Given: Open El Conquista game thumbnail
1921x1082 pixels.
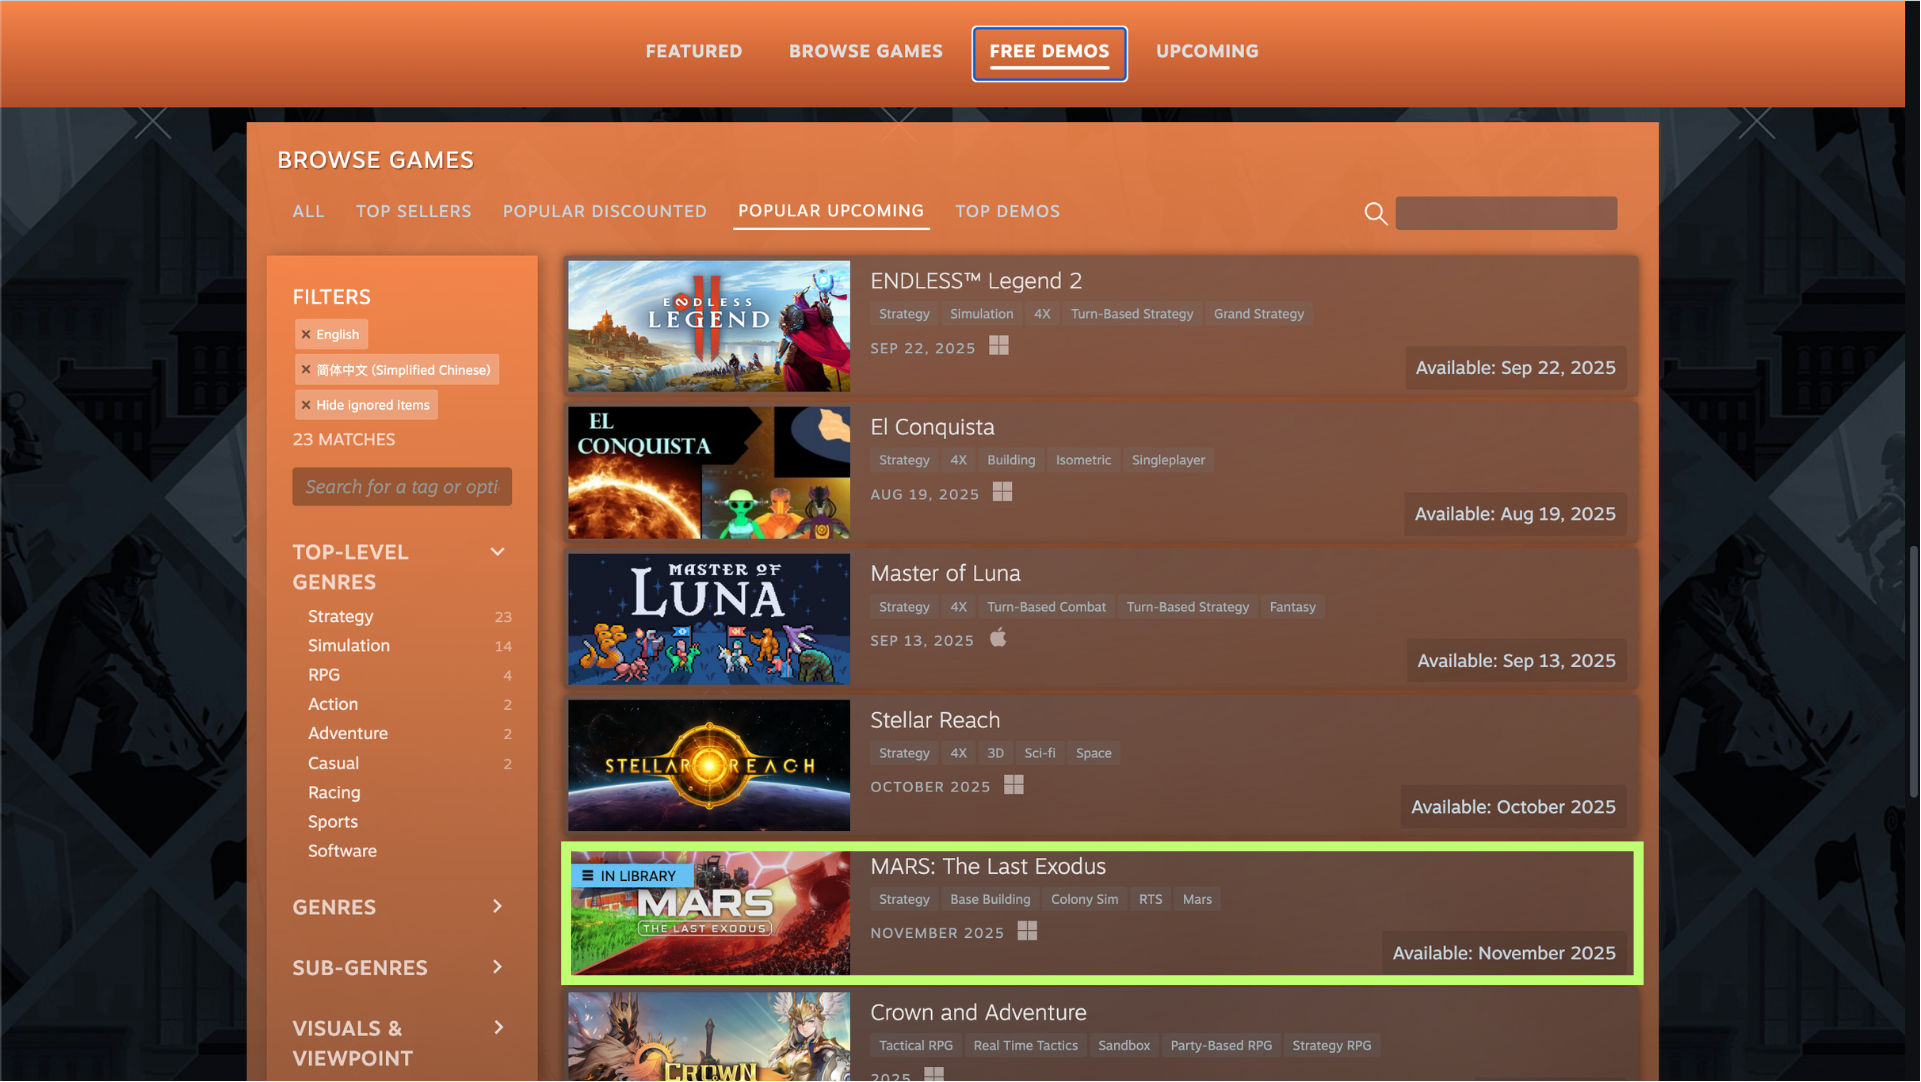Looking at the screenshot, I should (709, 472).
